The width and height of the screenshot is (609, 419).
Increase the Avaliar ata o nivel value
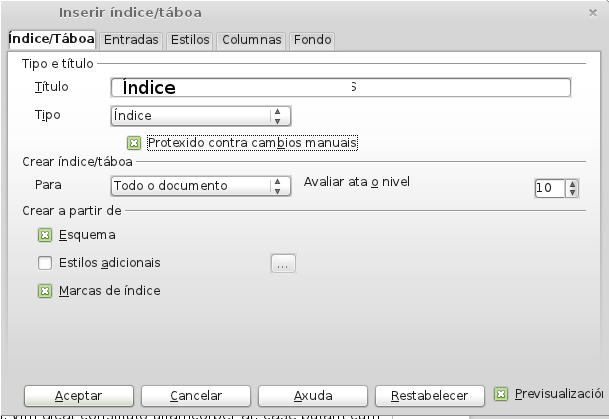(572, 183)
